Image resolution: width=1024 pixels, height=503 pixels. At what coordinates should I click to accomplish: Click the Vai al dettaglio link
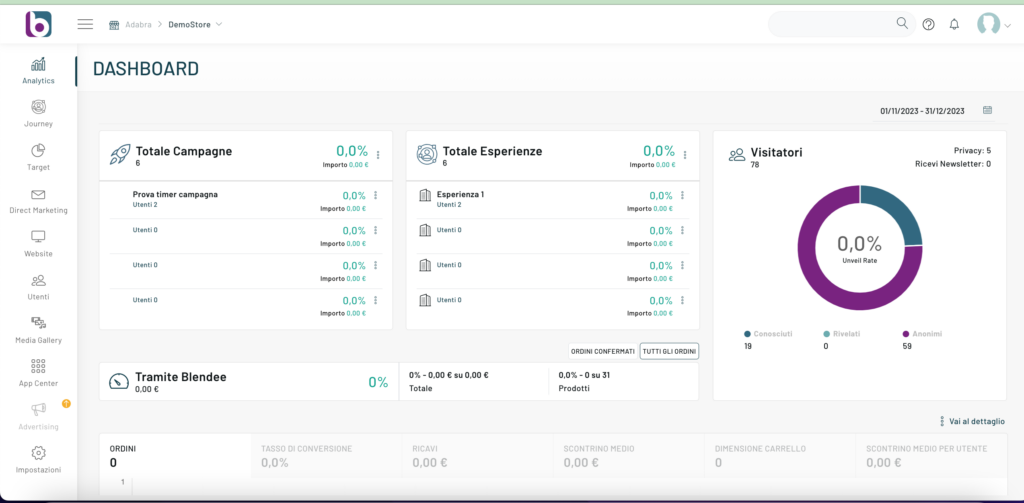point(971,421)
